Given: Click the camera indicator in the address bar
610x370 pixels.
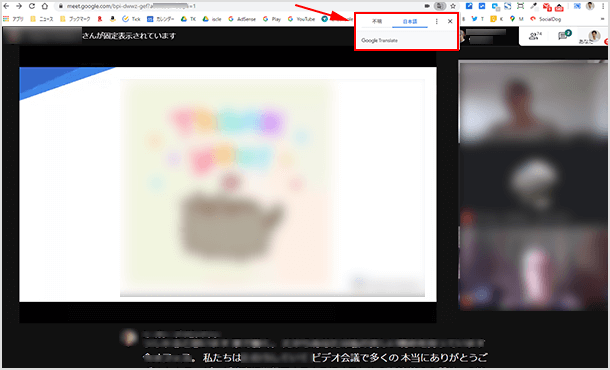Looking at the screenshot, I should click(x=427, y=6).
